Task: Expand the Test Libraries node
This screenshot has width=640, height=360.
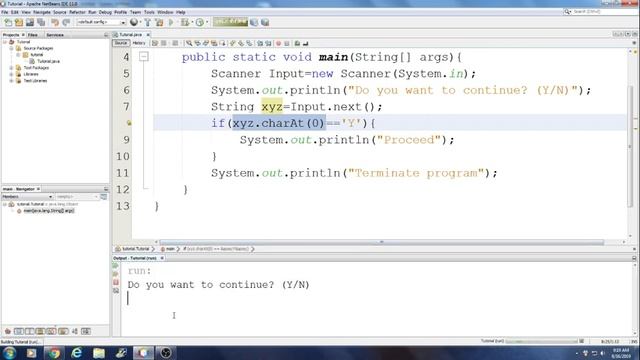Action: [11, 81]
